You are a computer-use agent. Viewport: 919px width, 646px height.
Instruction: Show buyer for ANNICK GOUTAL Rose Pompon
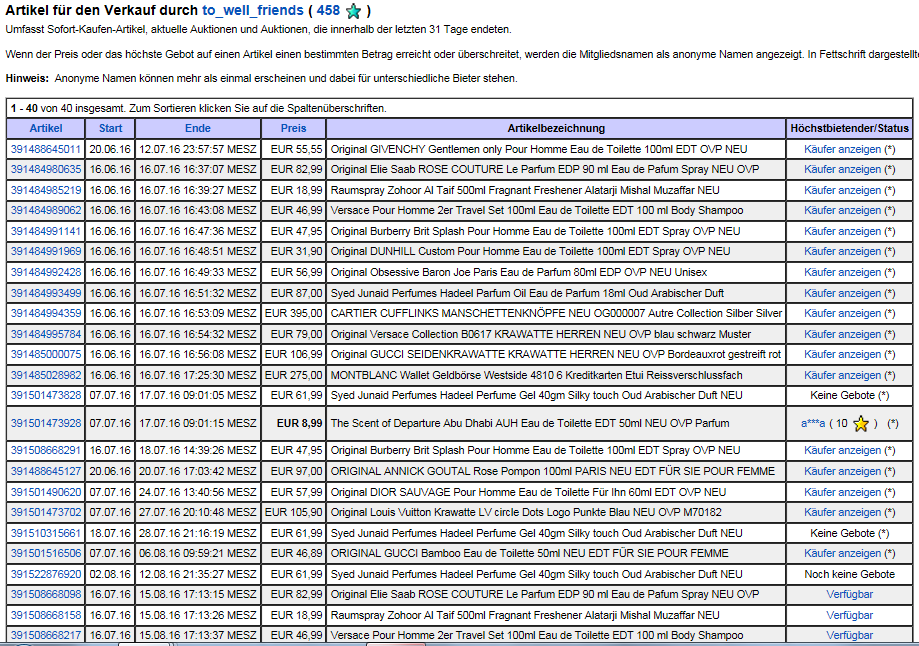tap(842, 471)
